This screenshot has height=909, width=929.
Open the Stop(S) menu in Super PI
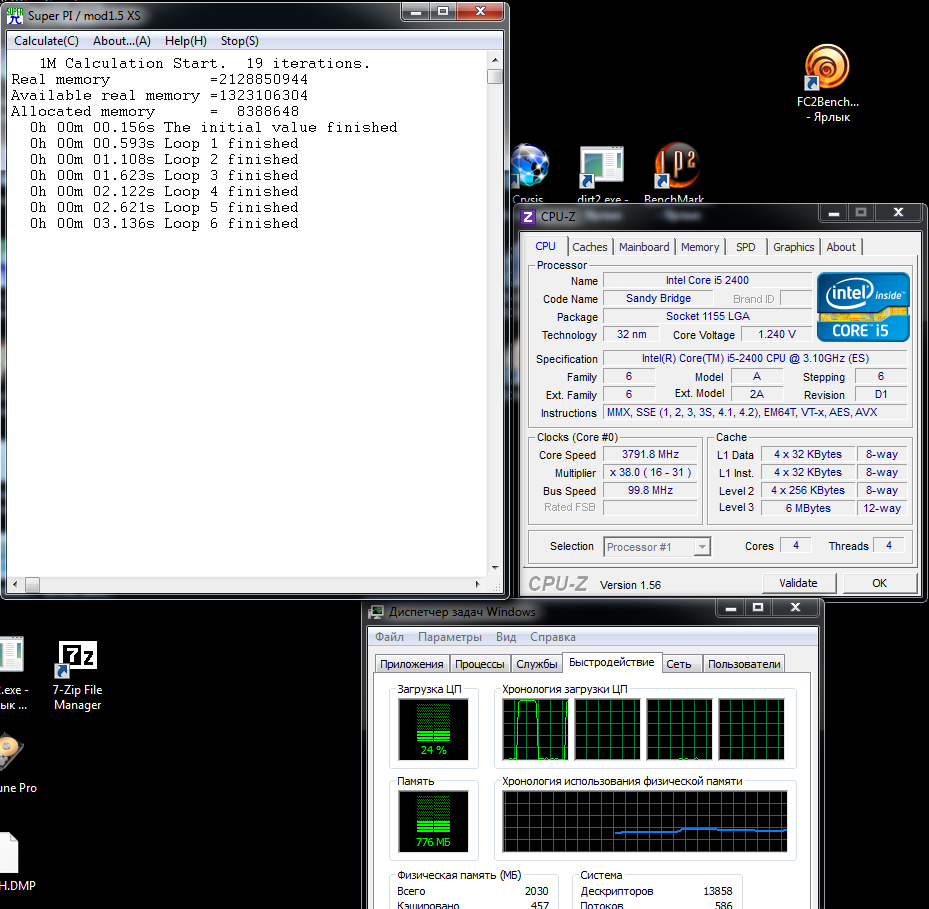point(239,41)
